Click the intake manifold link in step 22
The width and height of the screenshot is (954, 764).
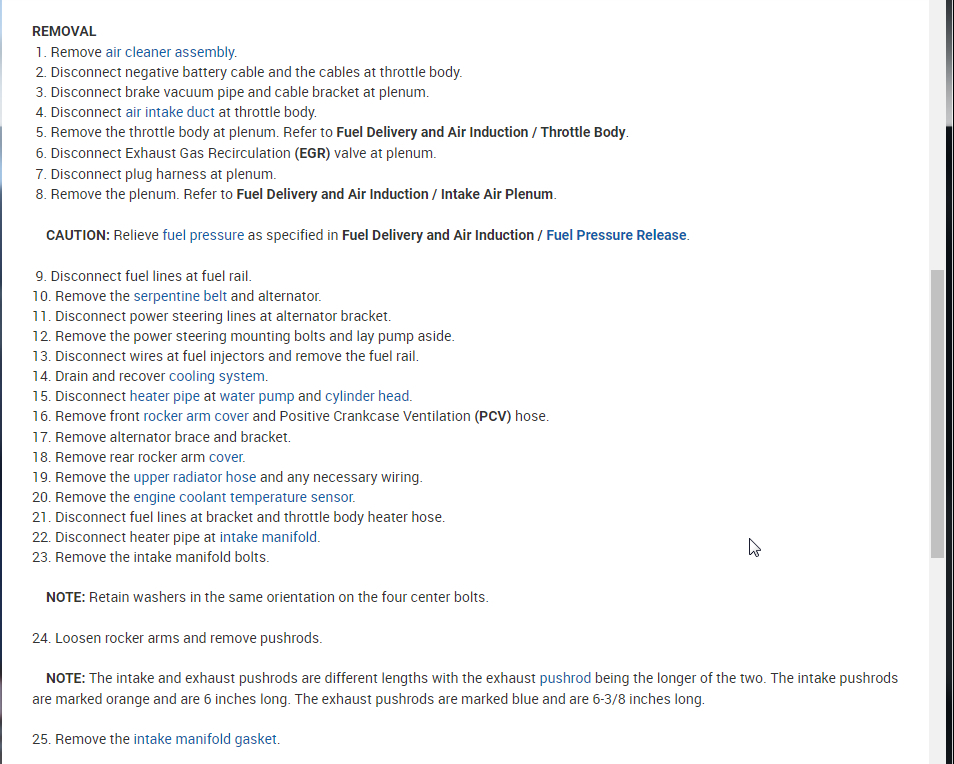269,537
